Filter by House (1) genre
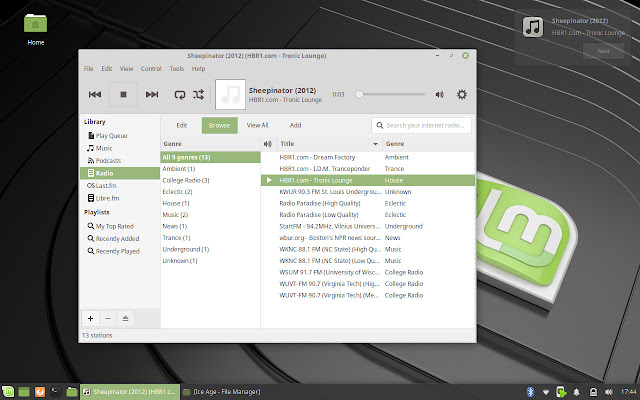The image size is (640, 400). pyautogui.click(x=210, y=203)
